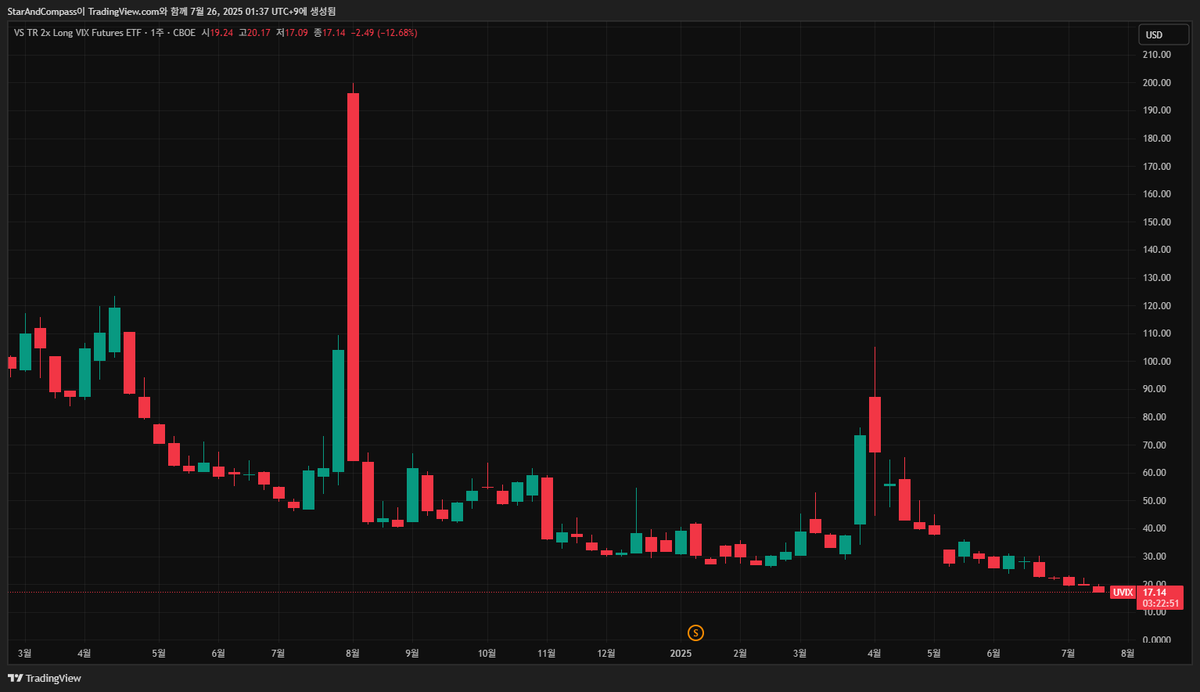Click the close value 17.14 in legend
Image resolution: width=1200 pixels, height=692 pixels.
(x=333, y=33)
